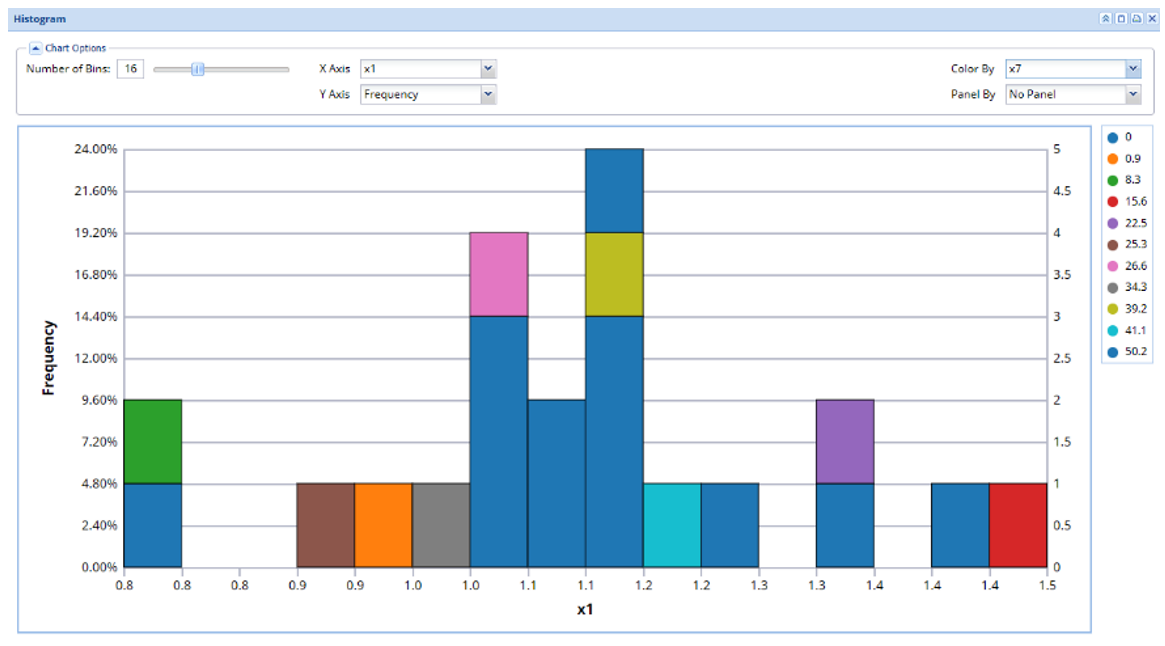Collapse the Chart Options section
The image size is (1165, 646).
(x=35, y=48)
